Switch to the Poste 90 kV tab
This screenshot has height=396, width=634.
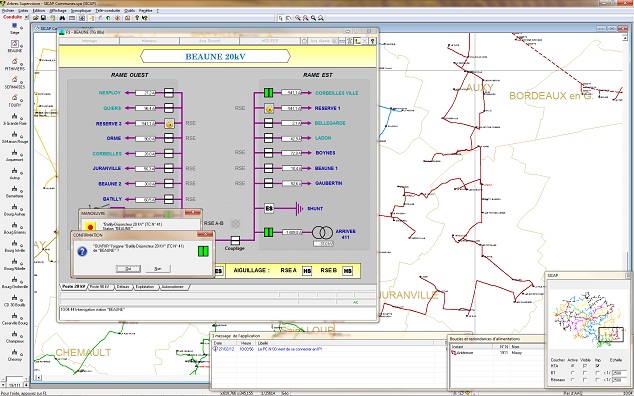99,287
